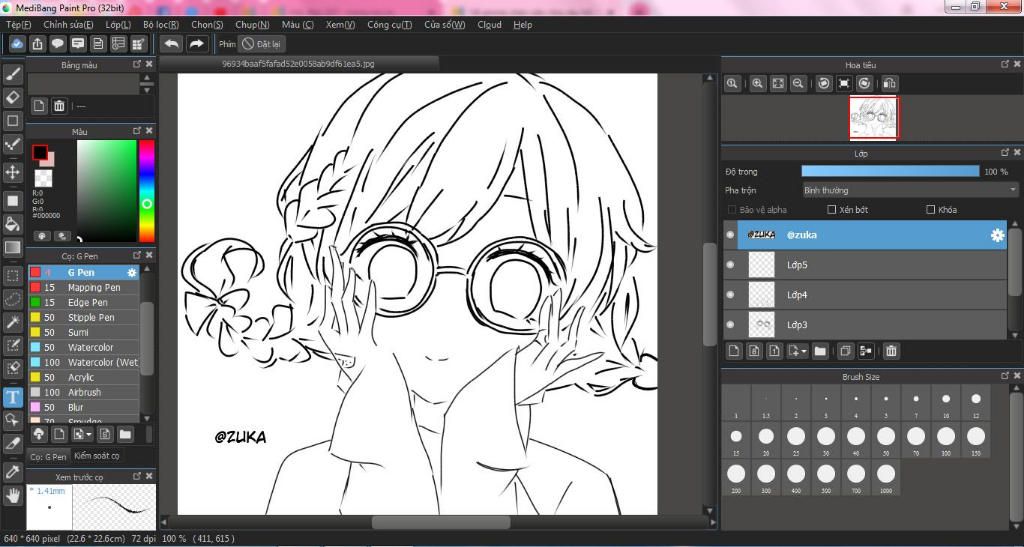Screen dimensions: 1024x547
Task: Choose the 1000 brush size preset
Action: click(886, 478)
